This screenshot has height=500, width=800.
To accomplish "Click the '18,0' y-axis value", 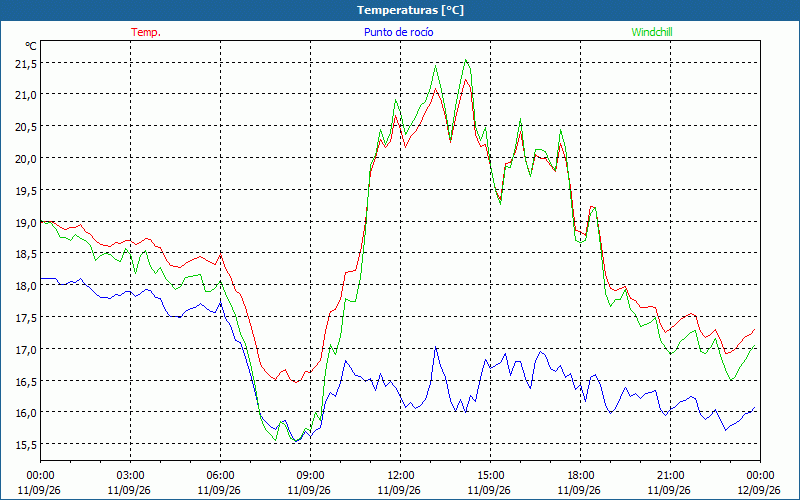I will pyautogui.click(x=26, y=286).
